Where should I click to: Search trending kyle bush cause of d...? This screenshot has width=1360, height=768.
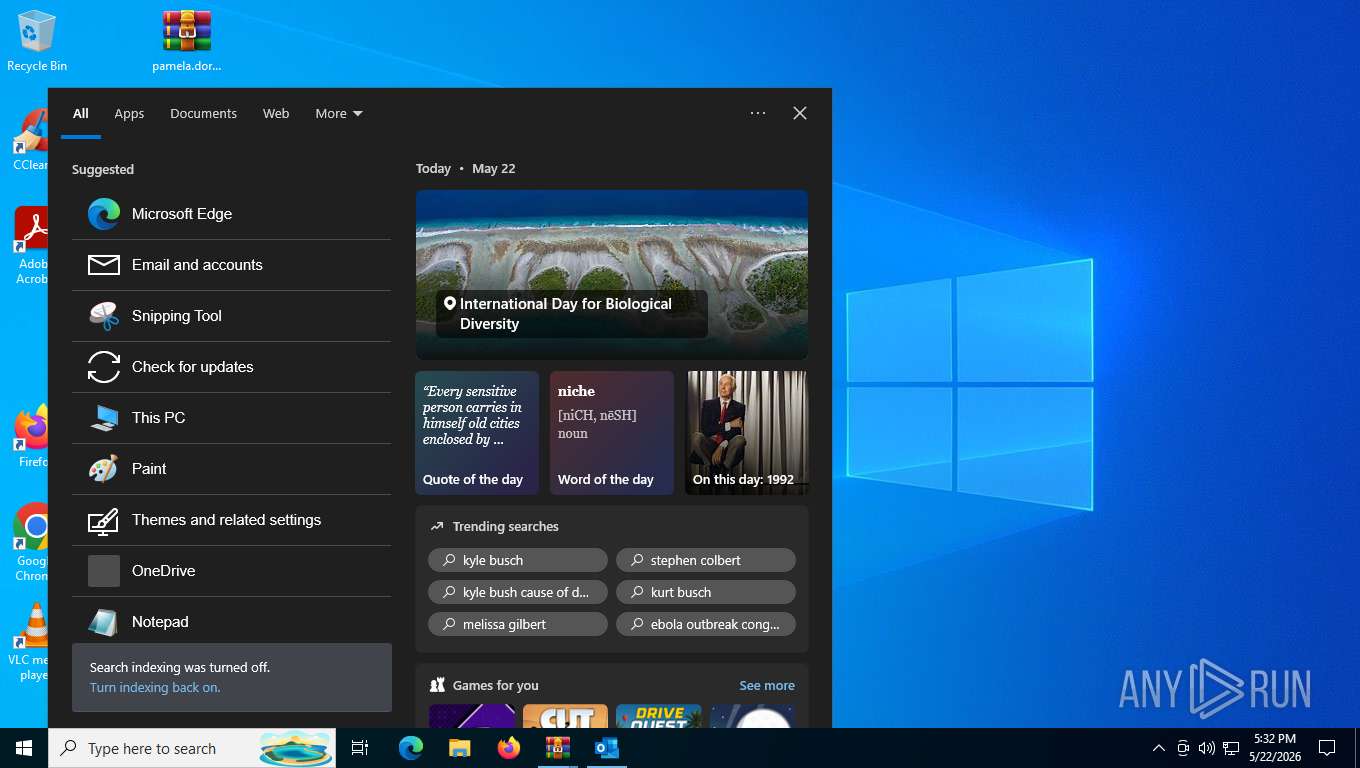pos(518,592)
